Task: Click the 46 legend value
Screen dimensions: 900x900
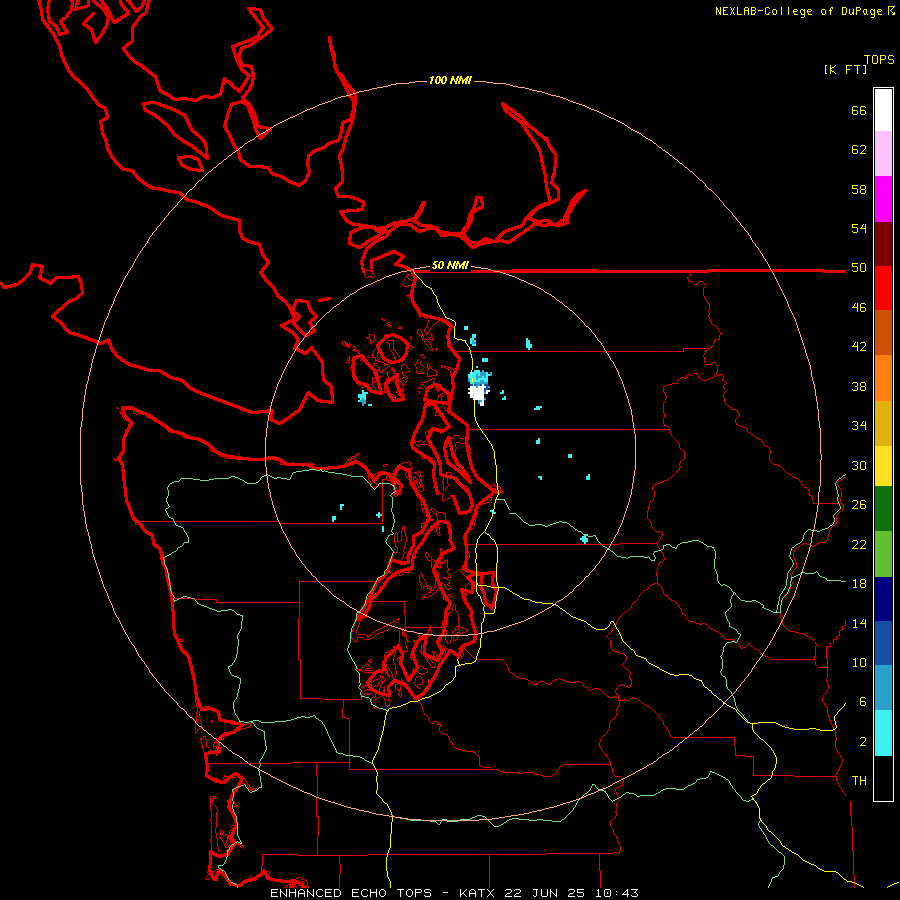Action: 859,308
